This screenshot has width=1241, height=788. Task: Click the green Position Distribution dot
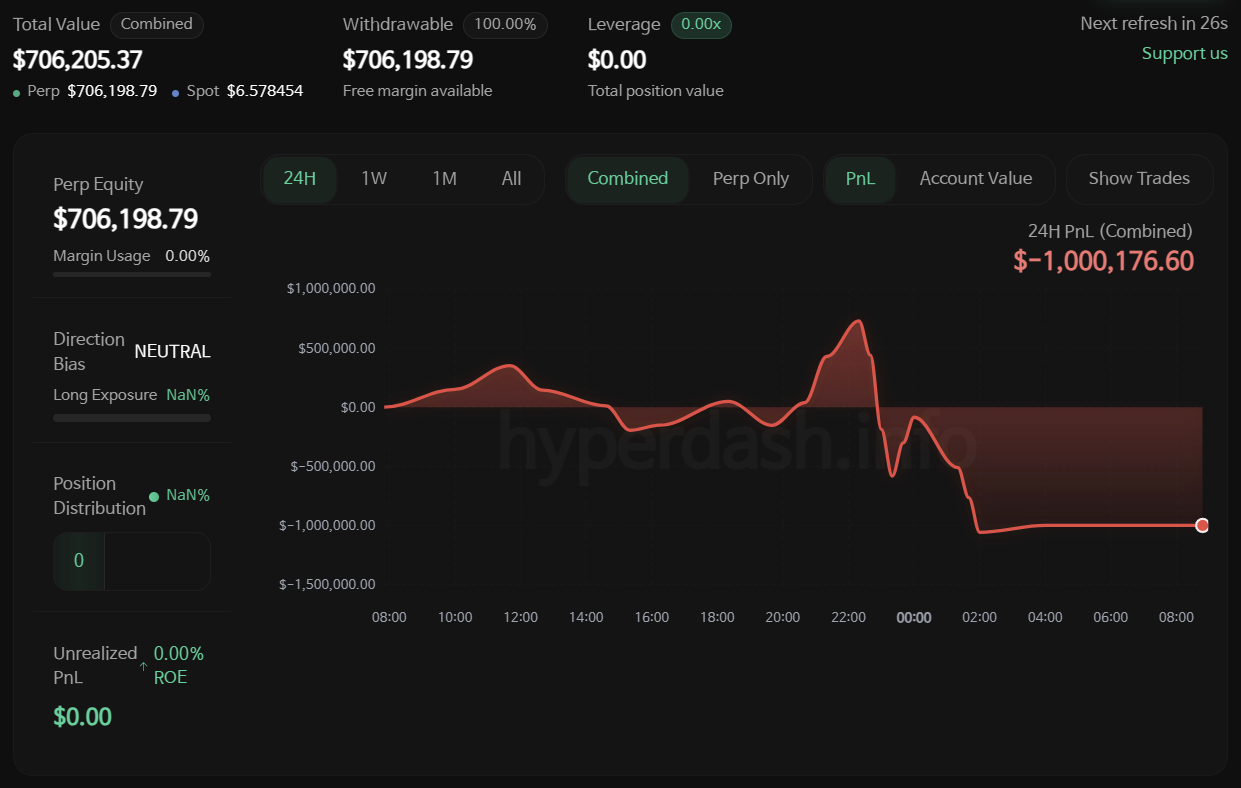154,496
